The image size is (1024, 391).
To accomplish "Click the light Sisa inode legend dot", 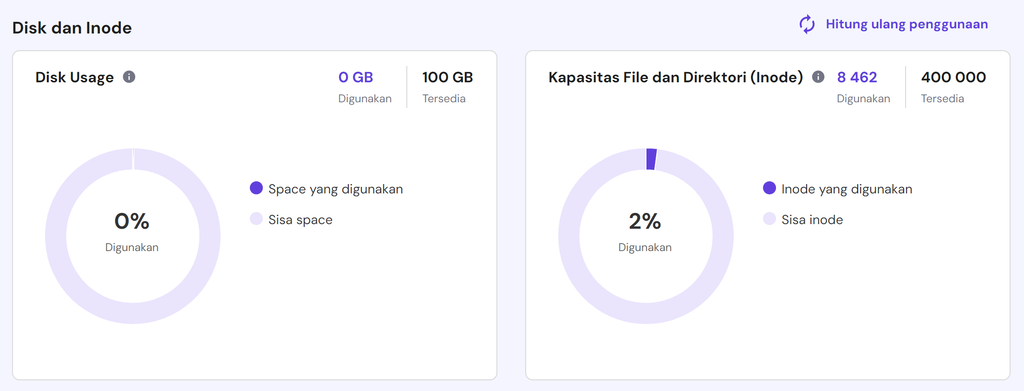I will [x=769, y=219].
